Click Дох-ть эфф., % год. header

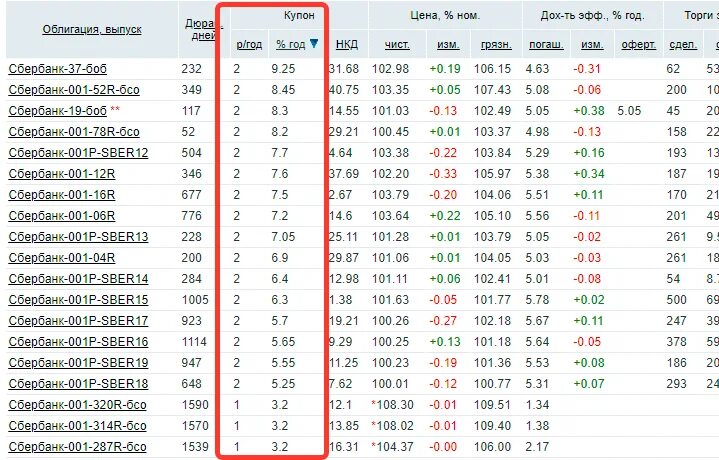coord(592,16)
